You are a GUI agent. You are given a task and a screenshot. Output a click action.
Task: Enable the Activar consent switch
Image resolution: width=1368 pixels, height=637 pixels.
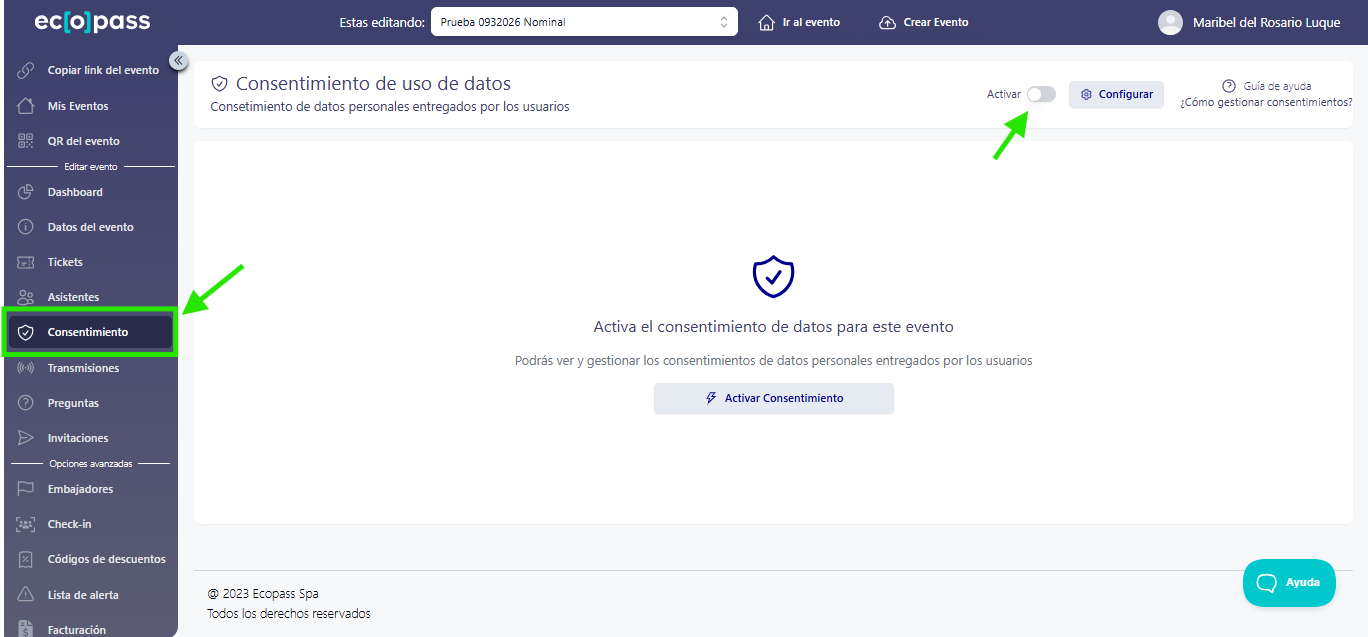click(1040, 93)
